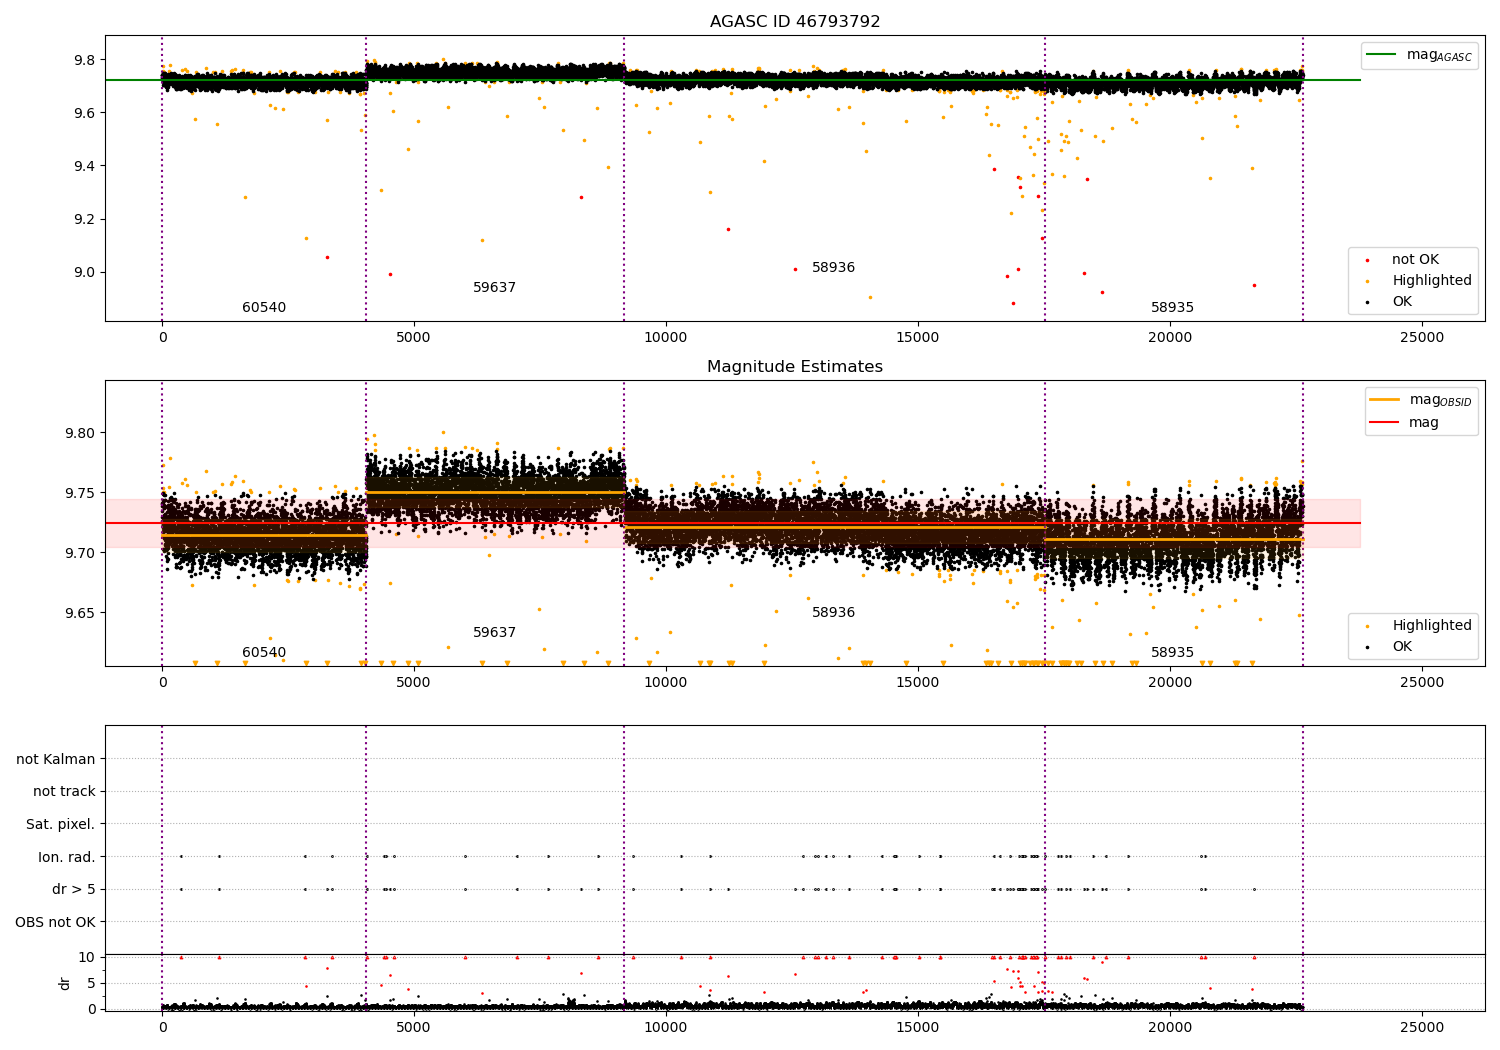1500x1050 pixels.
Task: Click "Highlighted" in the Magnitude Estimates legend
Action: pos(1432,626)
